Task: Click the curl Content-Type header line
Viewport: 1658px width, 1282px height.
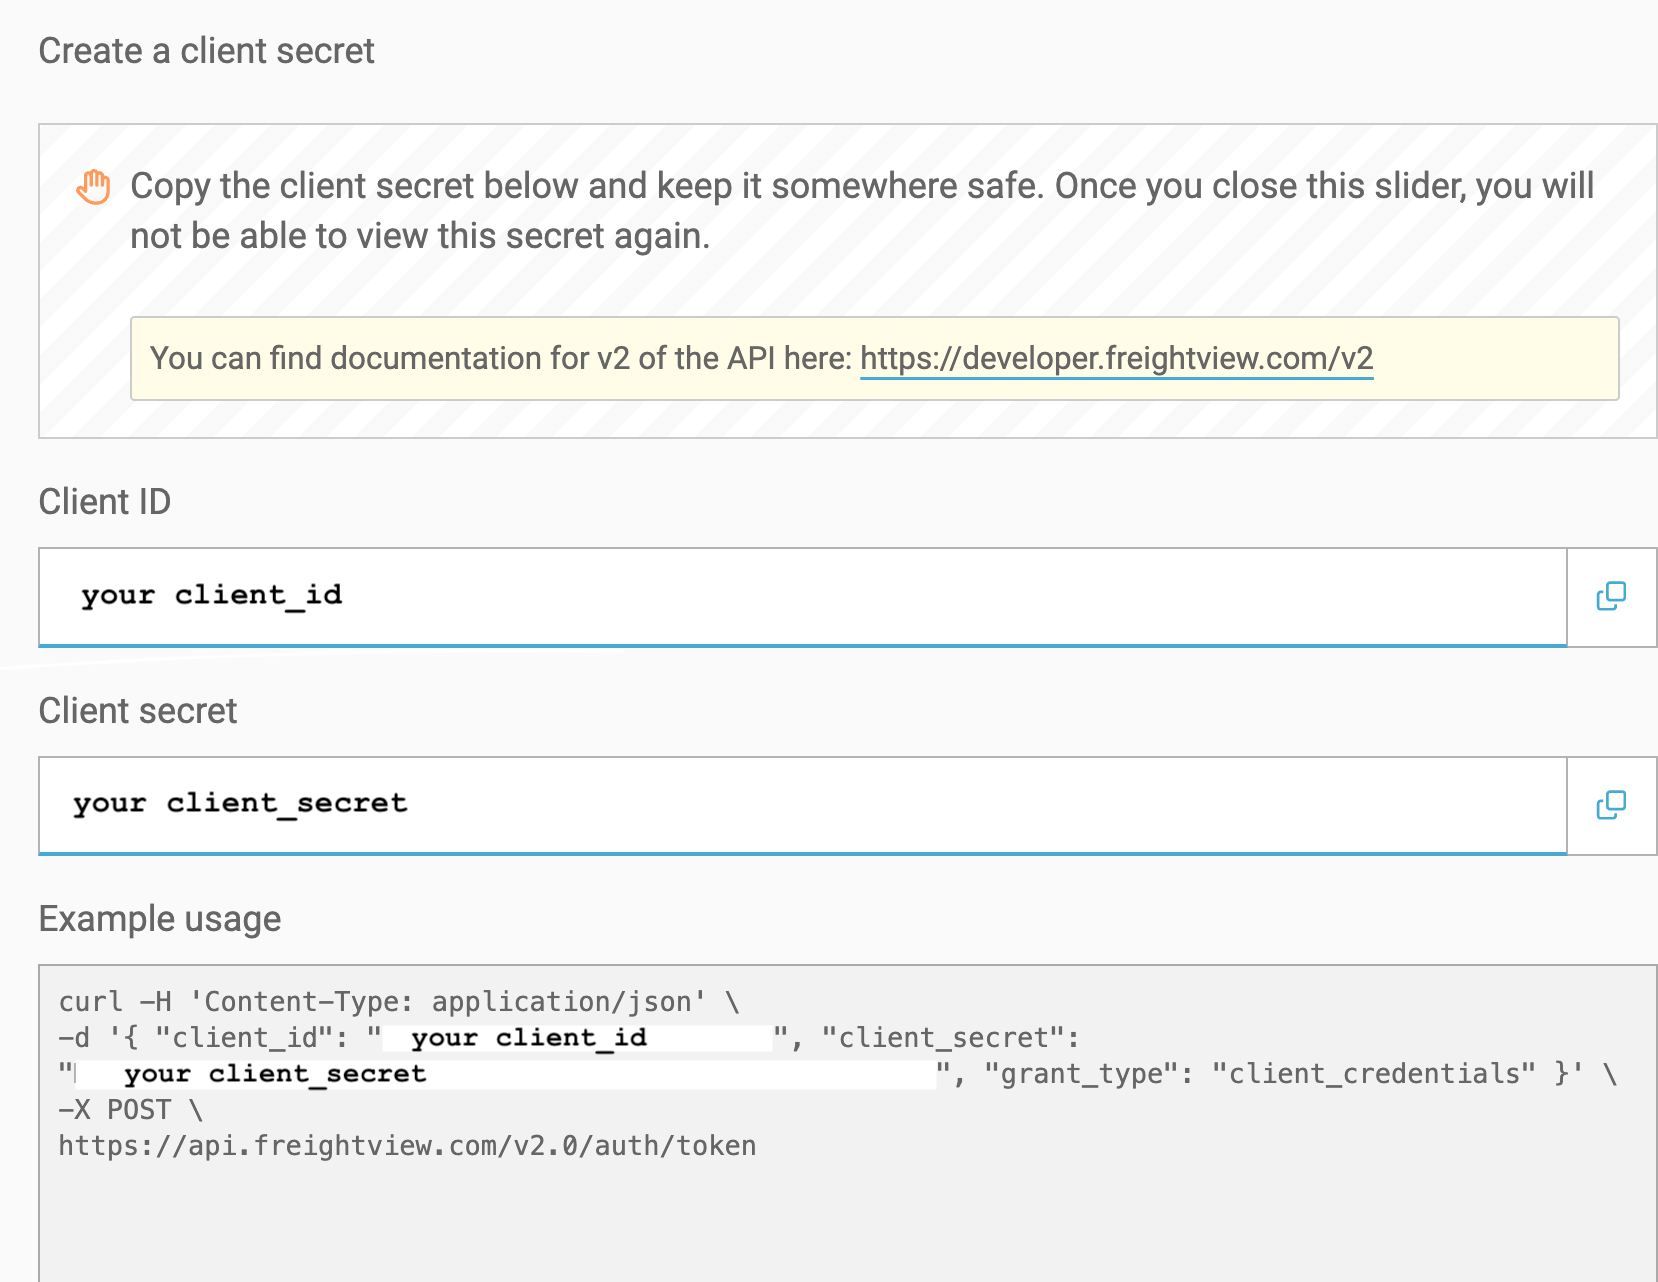Action: [x=399, y=1002]
